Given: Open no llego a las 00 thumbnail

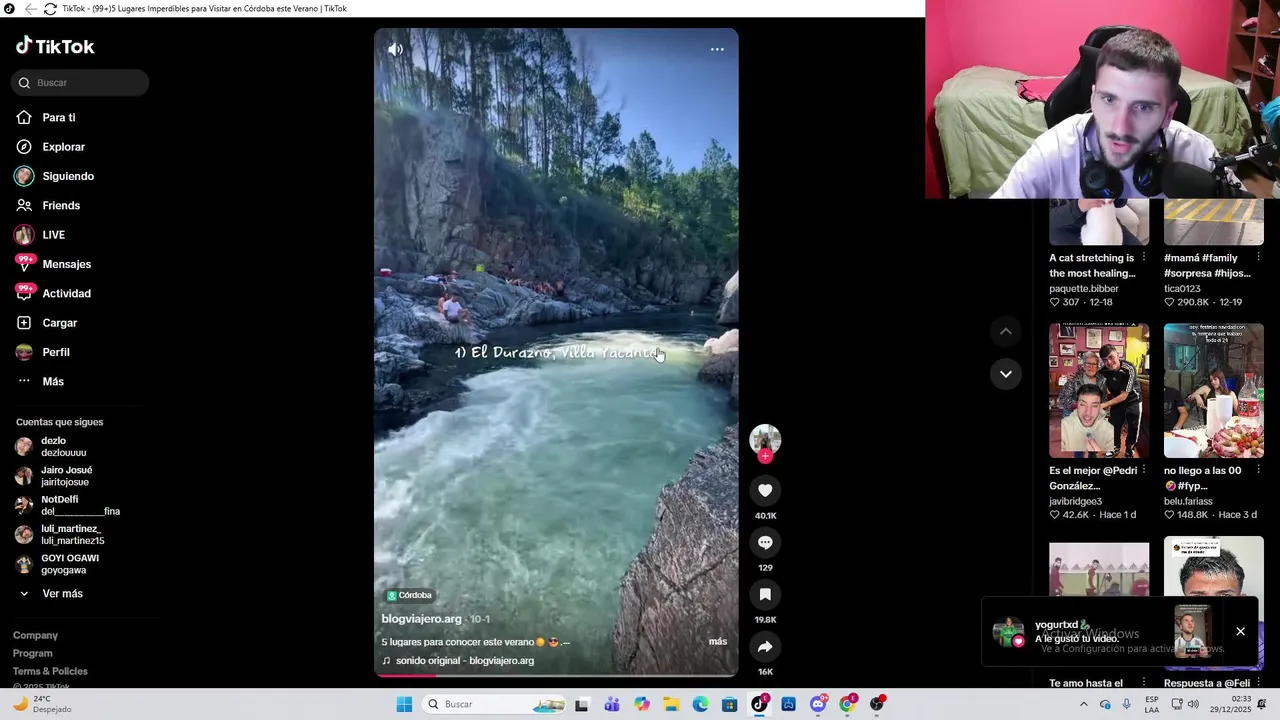Looking at the screenshot, I should point(1214,390).
